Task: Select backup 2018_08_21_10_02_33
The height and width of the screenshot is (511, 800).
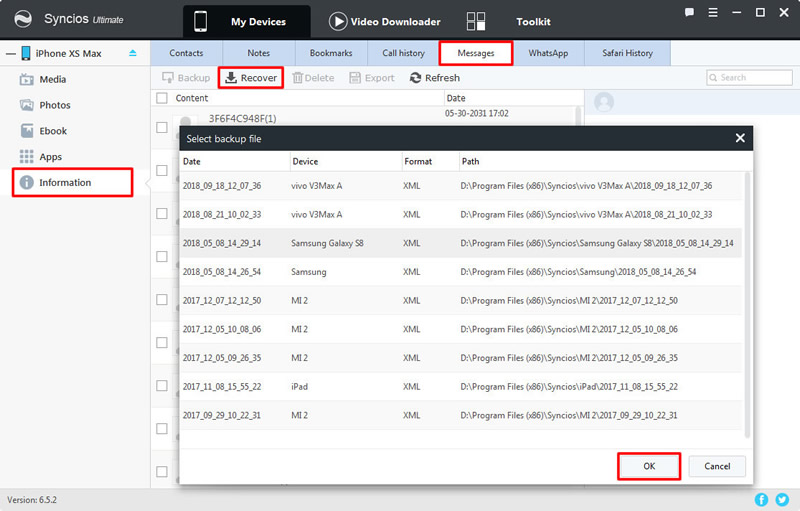Action: (461, 214)
